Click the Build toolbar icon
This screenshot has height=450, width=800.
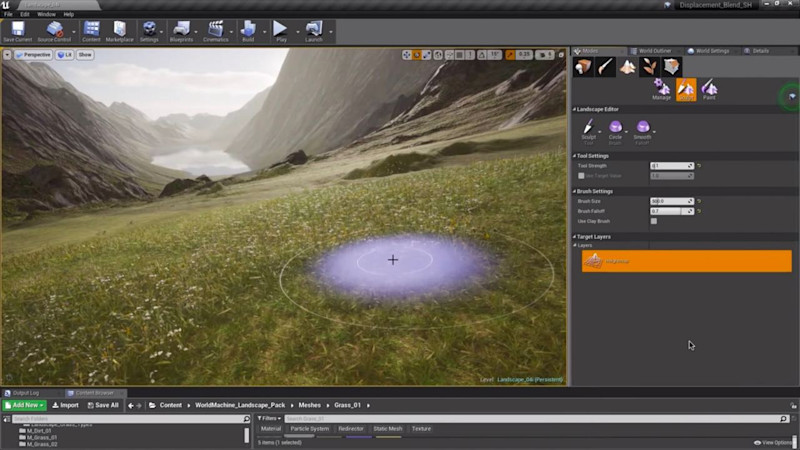pyautogui.click(x=248, y=32)
